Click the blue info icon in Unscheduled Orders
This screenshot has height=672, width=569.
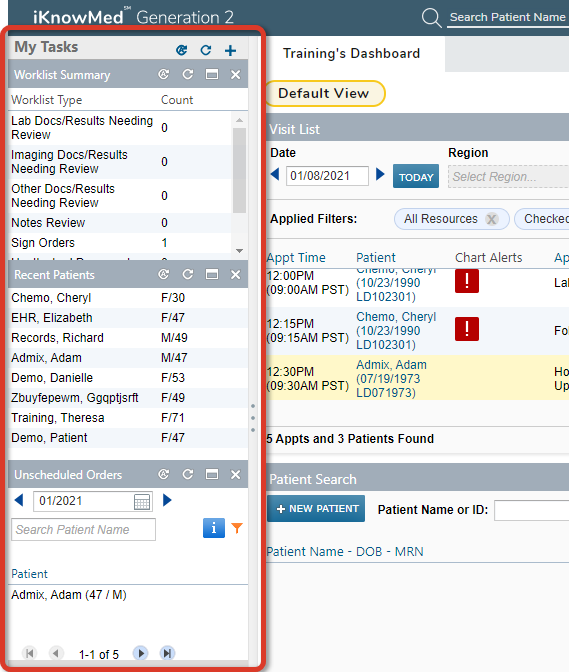click(214, 528)
